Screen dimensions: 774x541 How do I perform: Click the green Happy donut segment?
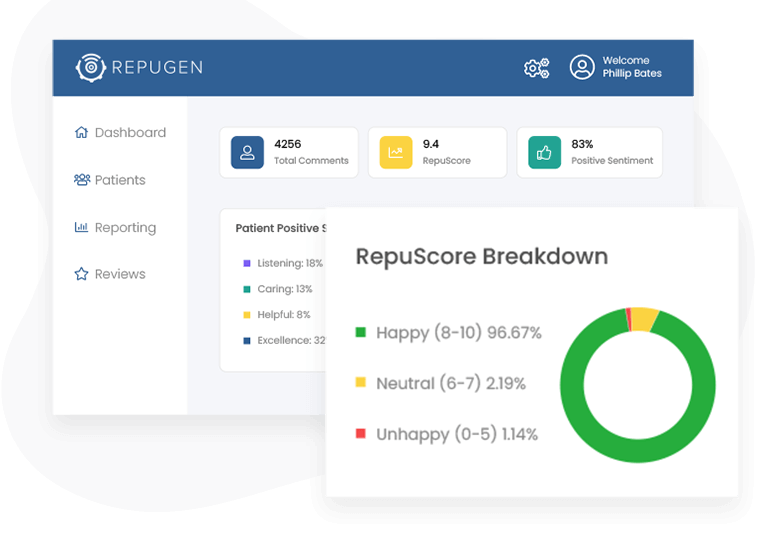[638, 451]
